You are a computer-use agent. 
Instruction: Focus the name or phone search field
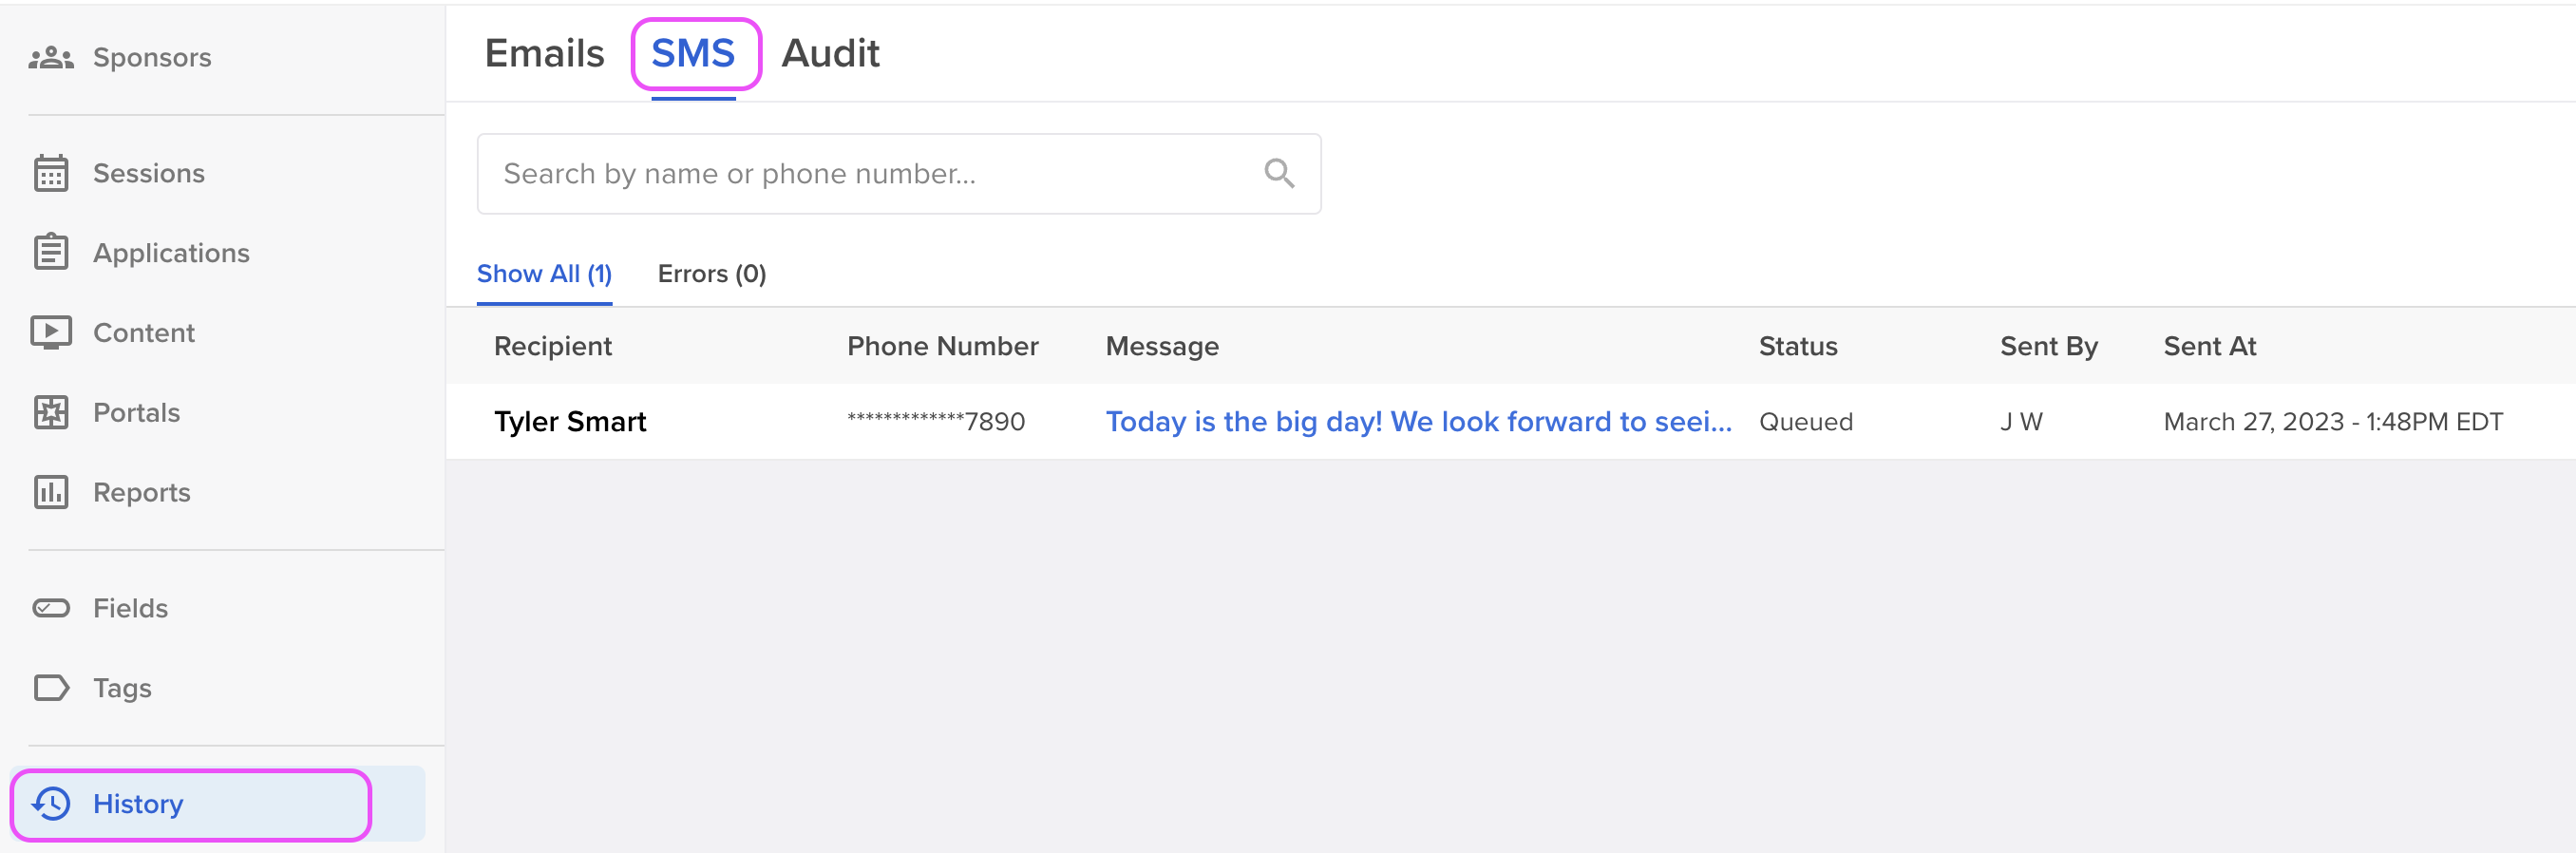[899, 174]
